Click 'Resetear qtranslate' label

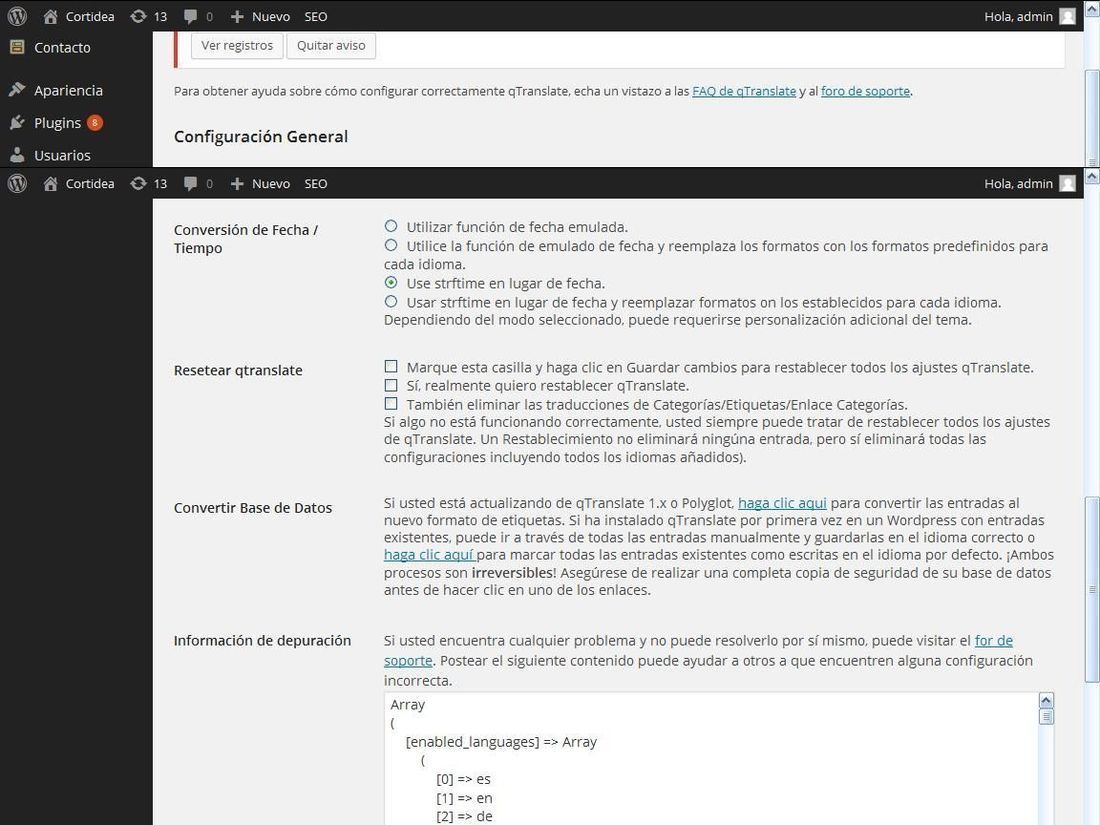[238, 370]
